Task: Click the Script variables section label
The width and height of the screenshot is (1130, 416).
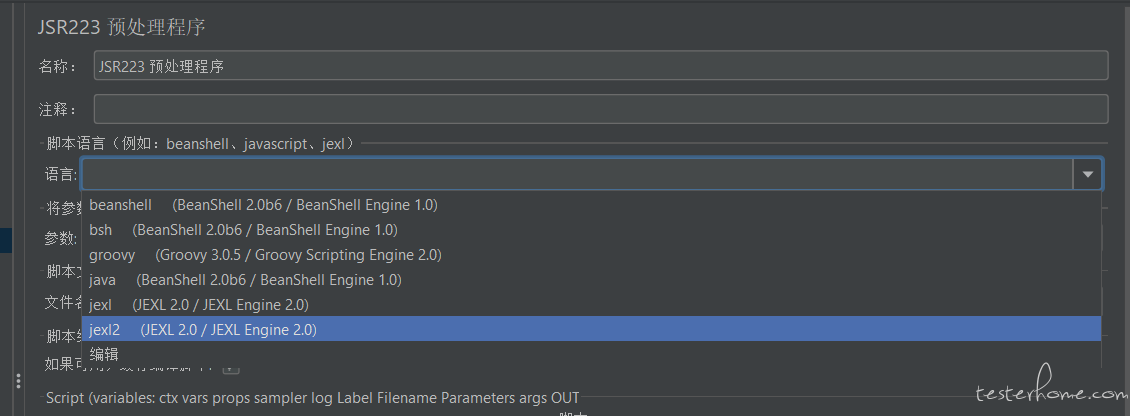Action: 313,397
